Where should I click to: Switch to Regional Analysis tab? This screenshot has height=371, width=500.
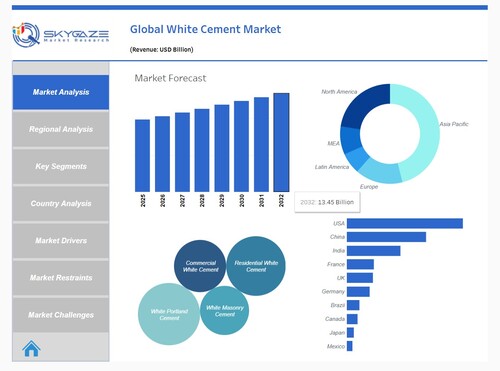[61, 129]
